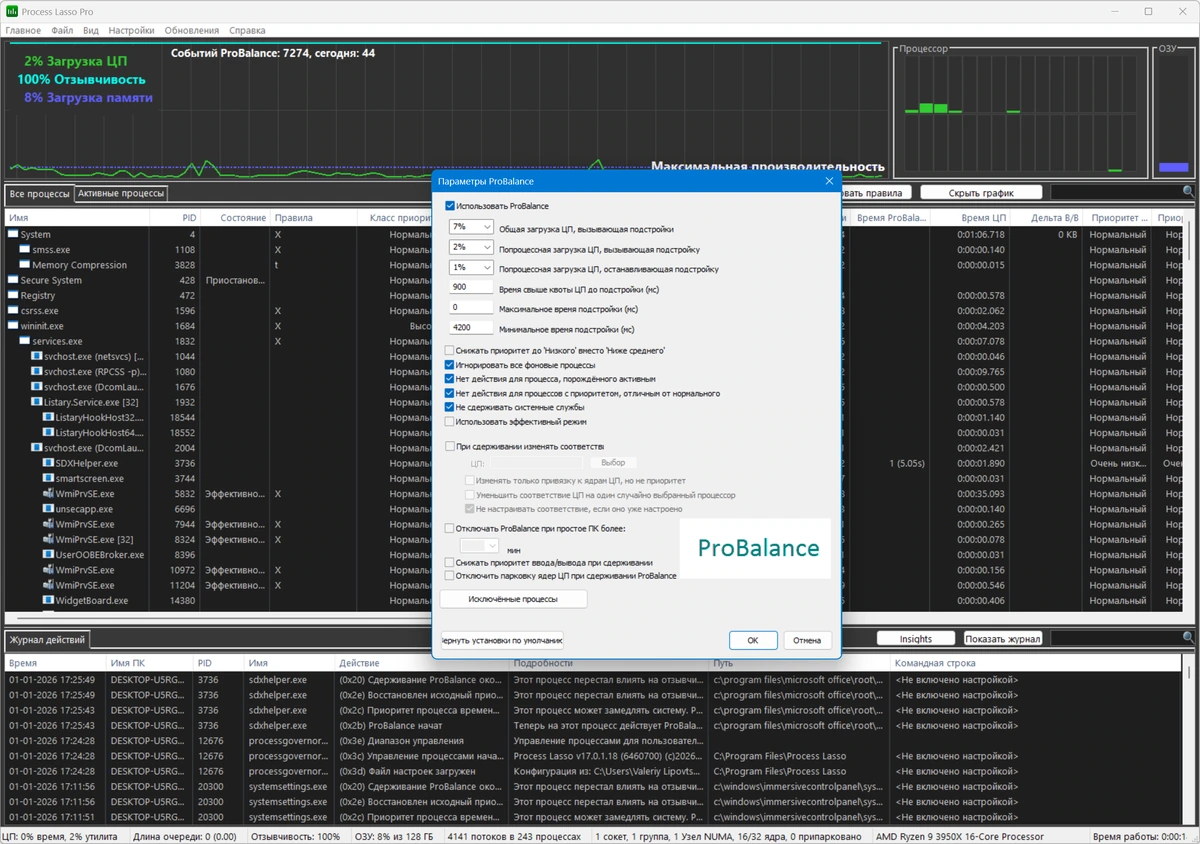The height and width of the screenshot is (844, 1200).
Task: Click the Memory Compression process icon
Action: (x=25, y=265)
